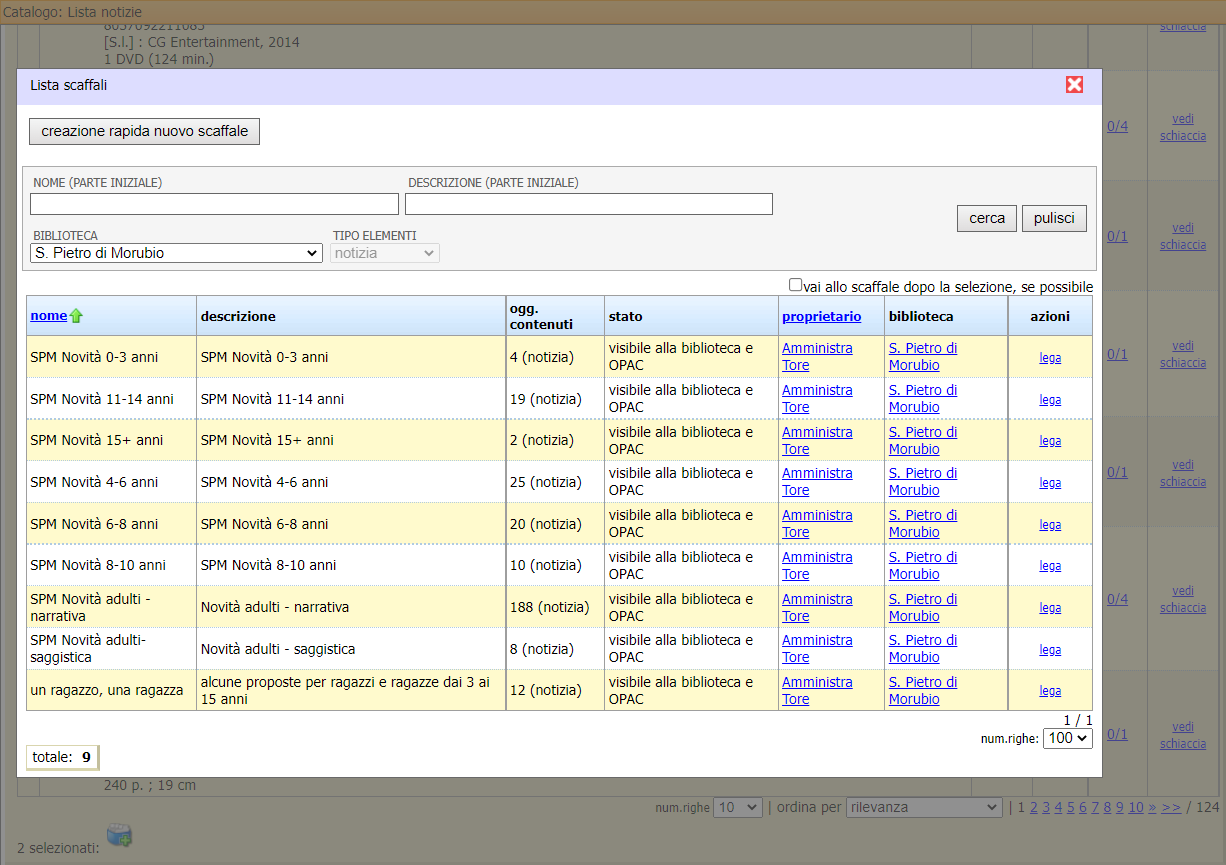Screen dimensions: 1226x865
Task: Click 'creazione rapida nuovo scaffale' button
Action: pyautogui.click(x=145, y=131)
